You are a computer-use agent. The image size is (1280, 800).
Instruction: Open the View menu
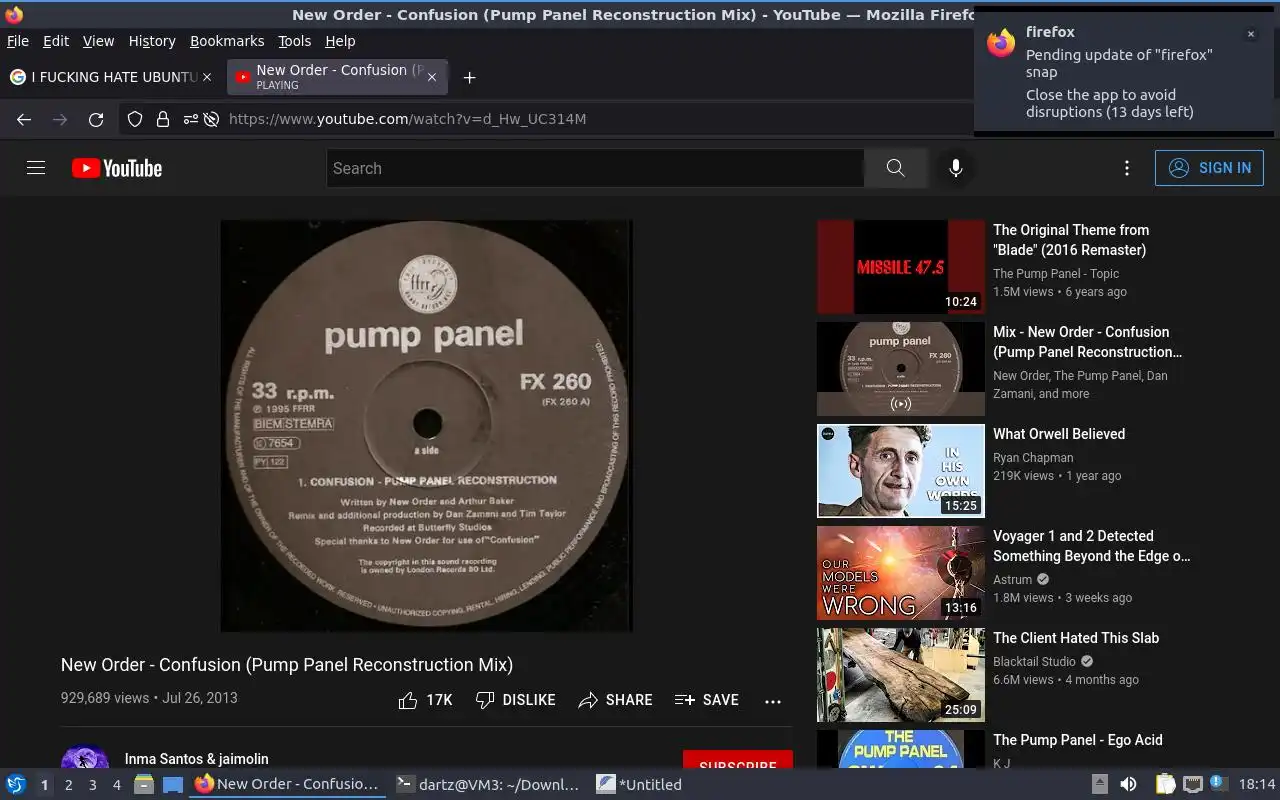point(98,41)
